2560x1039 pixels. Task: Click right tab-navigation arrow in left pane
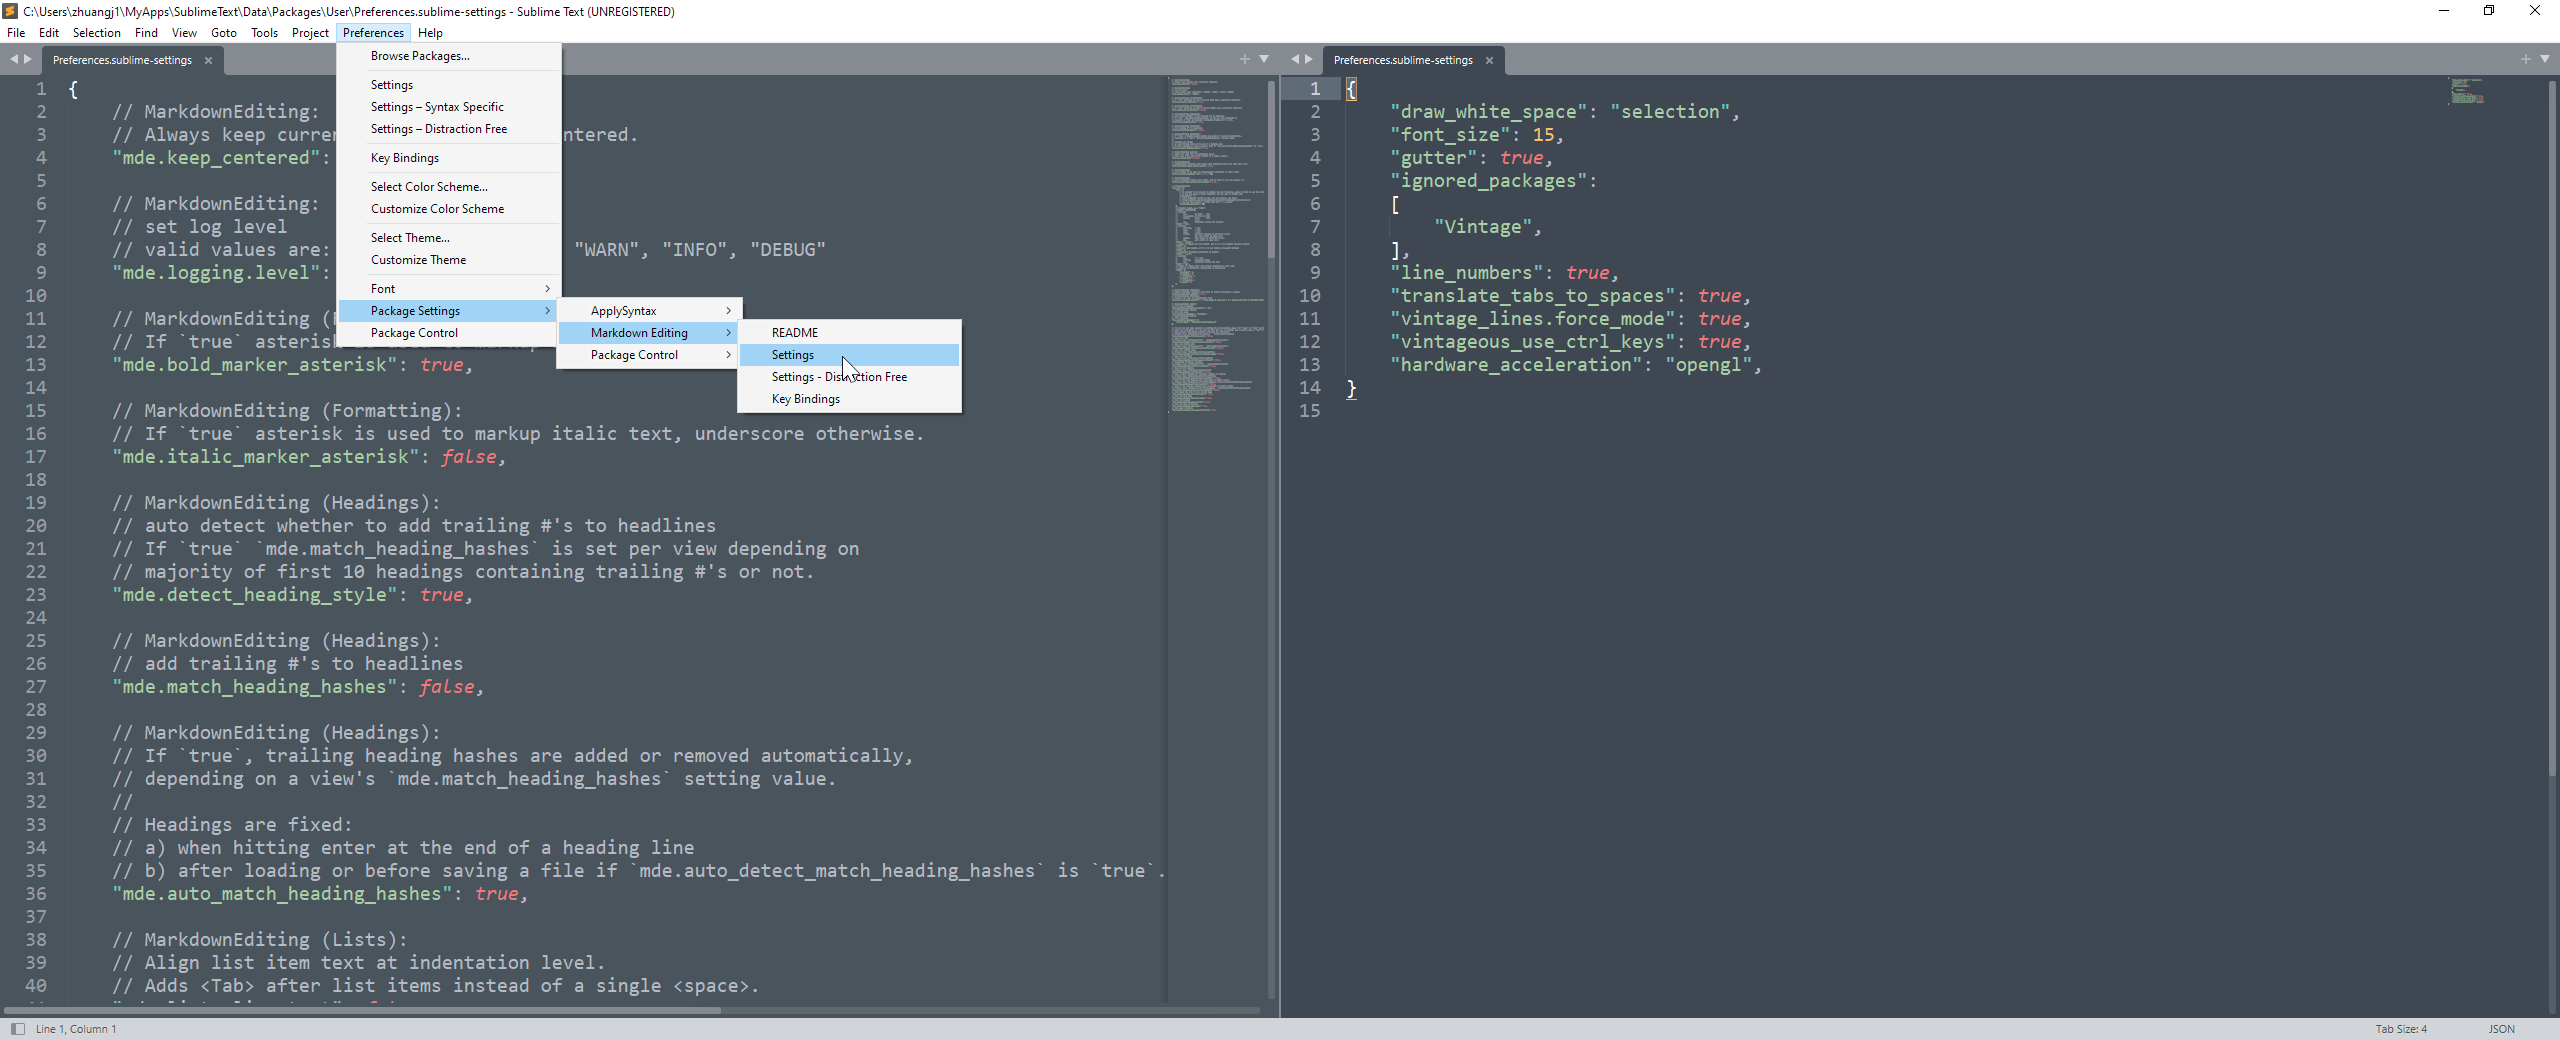(x=28, y=60)
